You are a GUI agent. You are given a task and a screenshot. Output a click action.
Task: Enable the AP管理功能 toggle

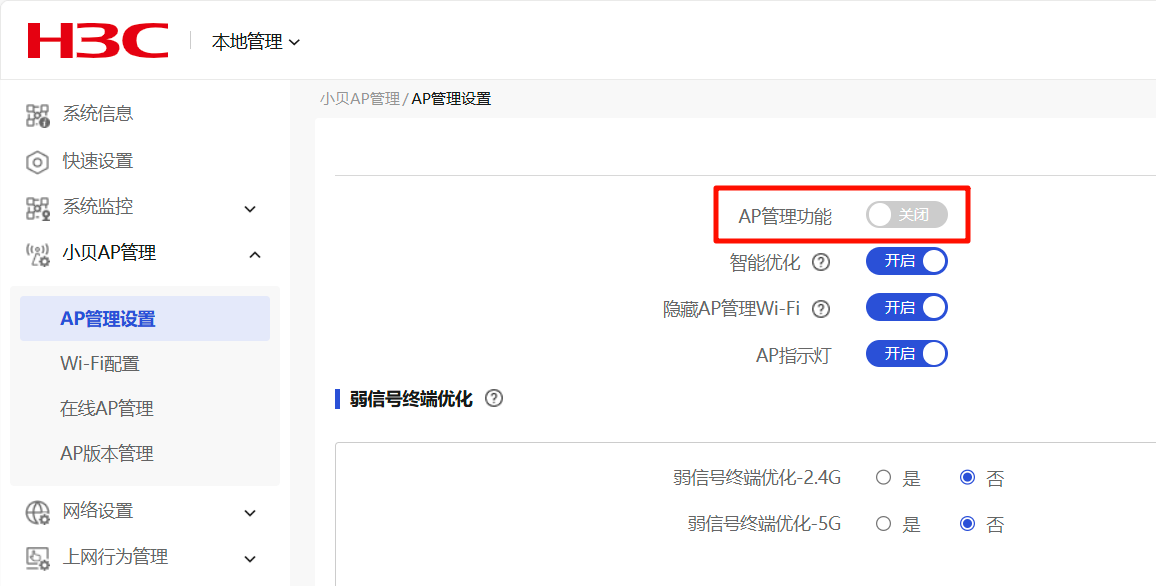click(x=906, y=215)
